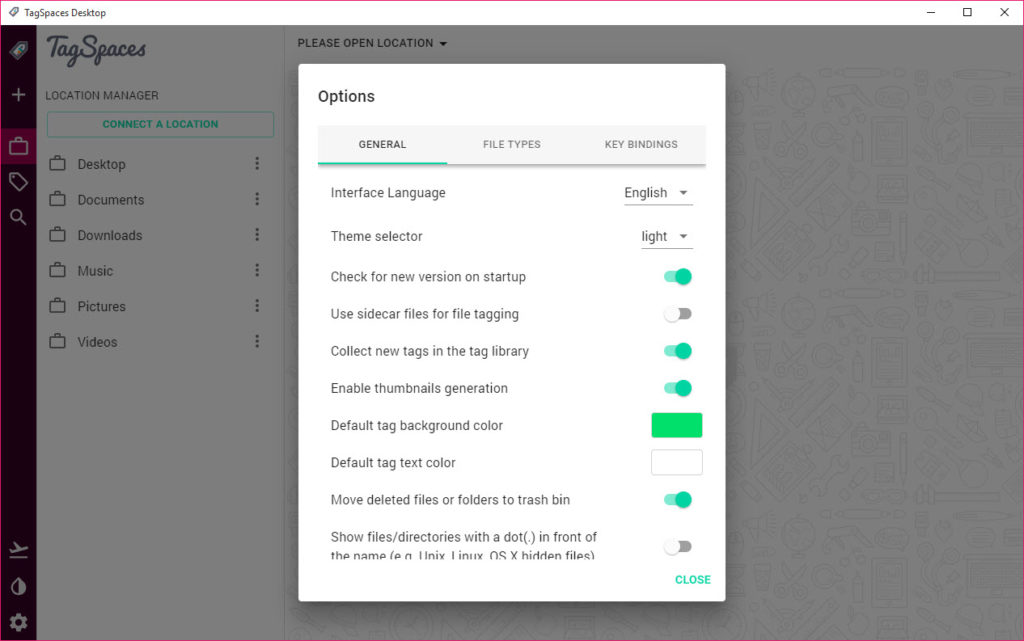Select the Tag Library sidebar icon

click(x=18, y=181)
